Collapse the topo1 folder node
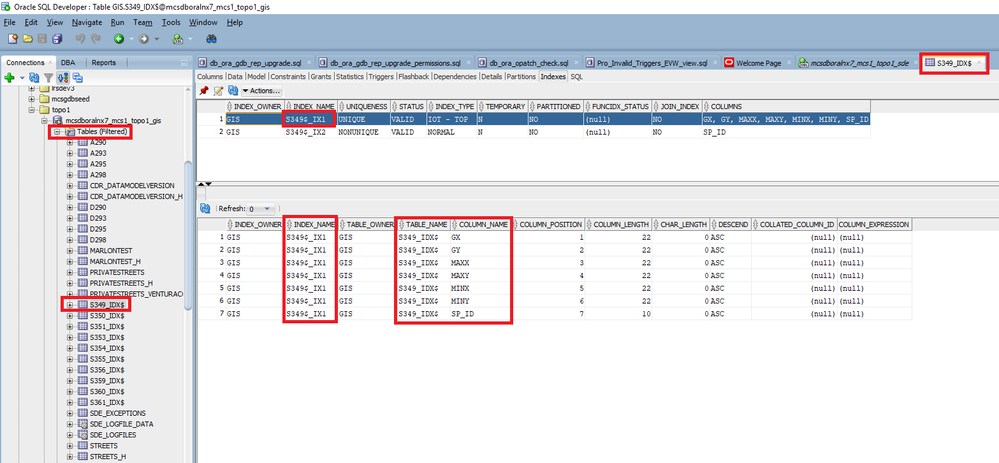 point(32,110)
